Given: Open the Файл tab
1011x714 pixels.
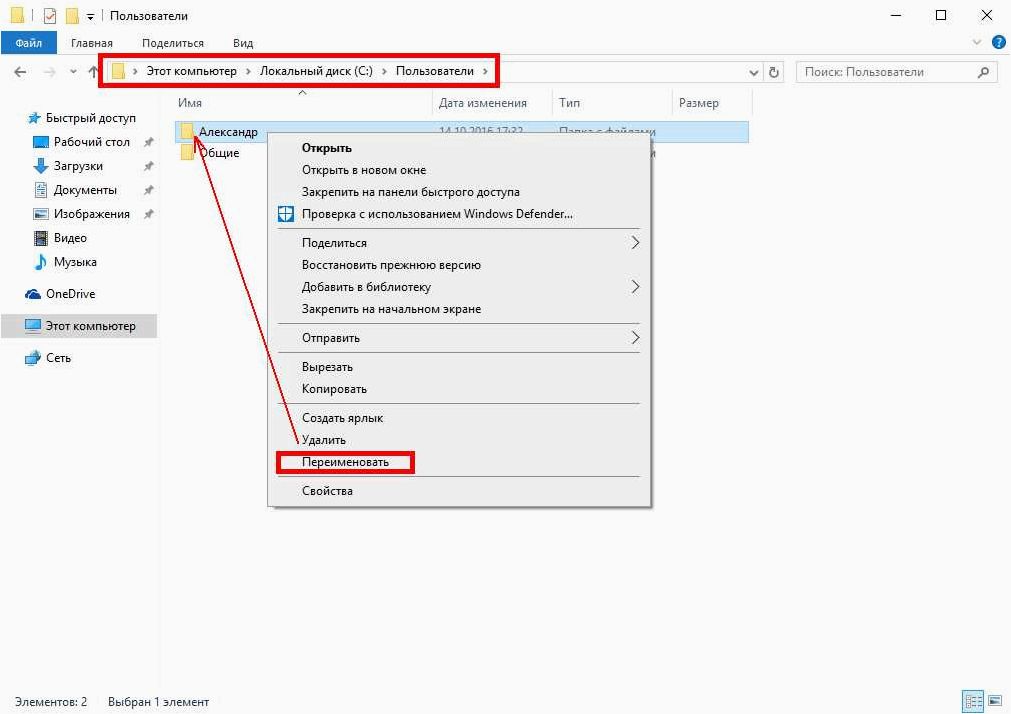Looking at the screenshot, I should pyautogui.click(x=29, y=43).
